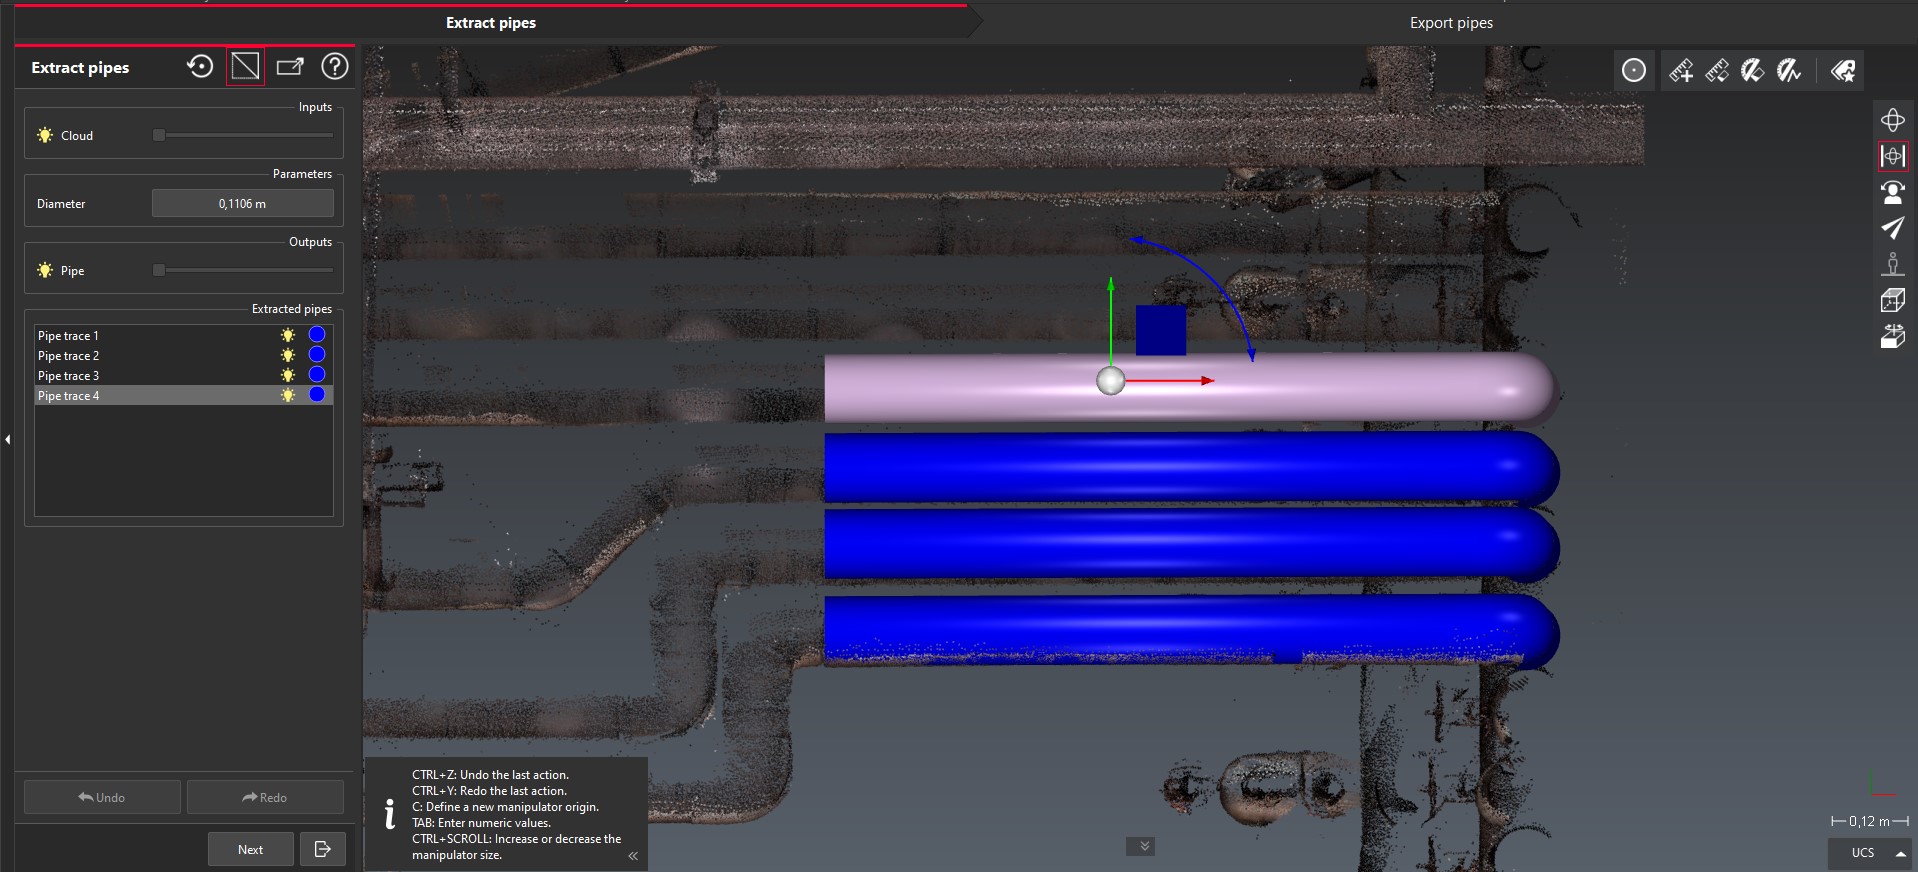Toggle Cloud visibility lightbulb
1918x872 pixels.
45,135
